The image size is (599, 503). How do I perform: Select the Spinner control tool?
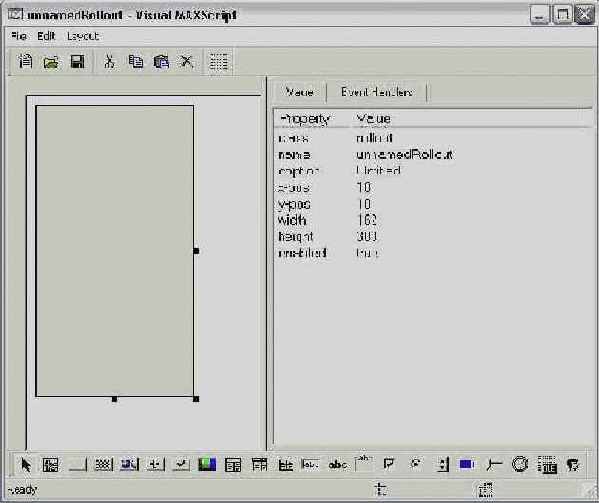(442, 464)
